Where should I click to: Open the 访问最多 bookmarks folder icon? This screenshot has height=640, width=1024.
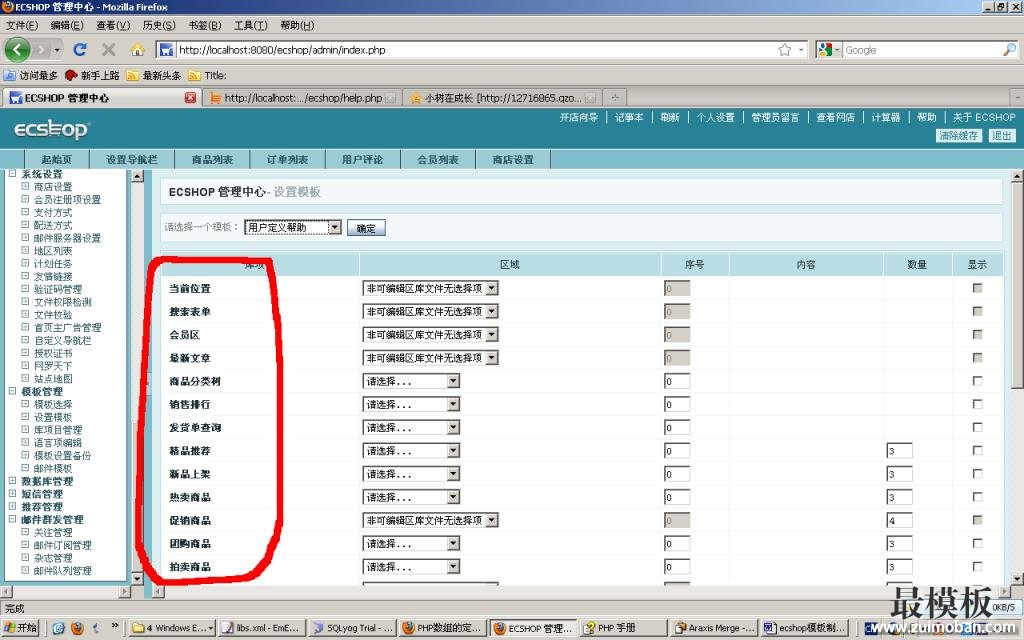tap(10, 75)
